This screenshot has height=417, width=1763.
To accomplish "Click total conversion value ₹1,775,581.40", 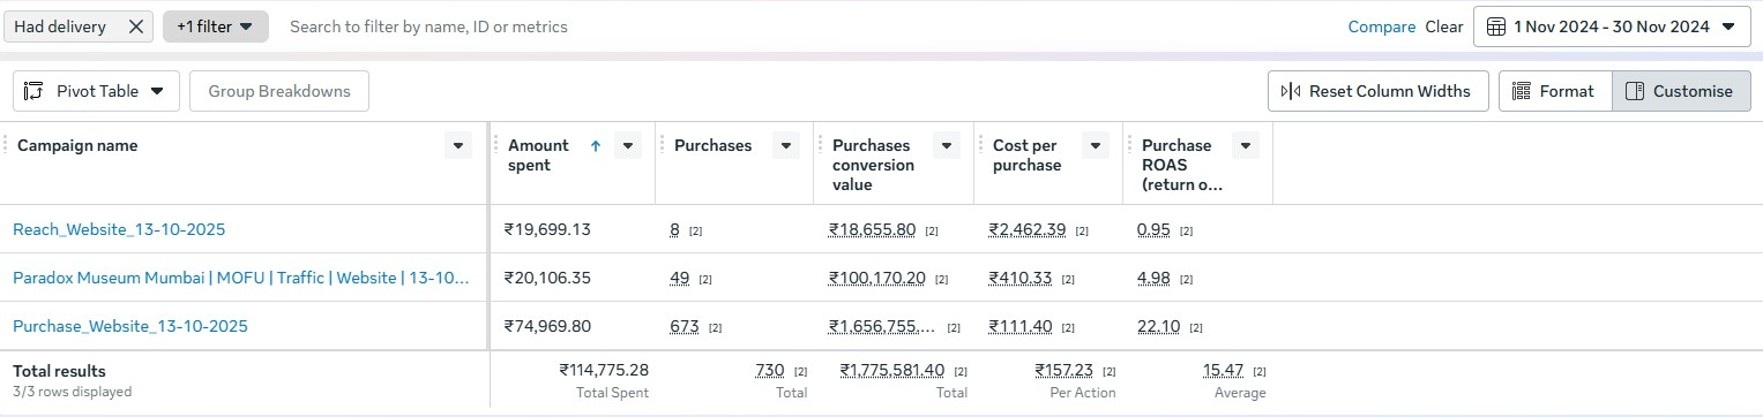I will (892, 370).
